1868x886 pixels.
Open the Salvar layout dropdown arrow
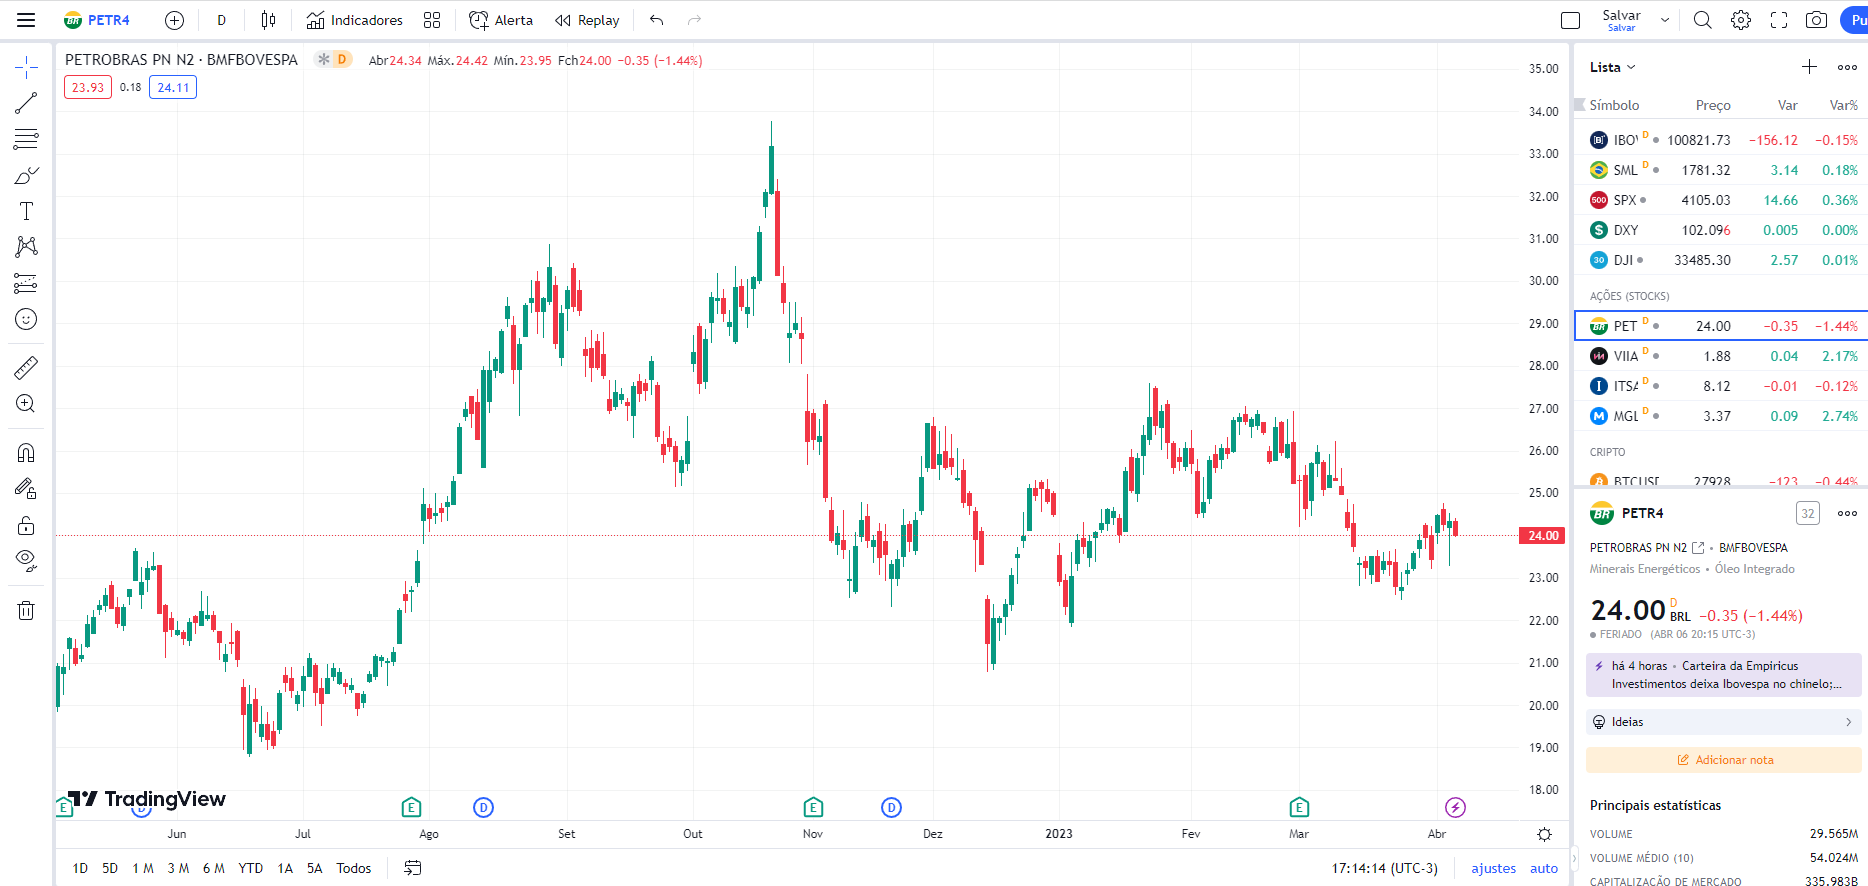pos(1665,20)
